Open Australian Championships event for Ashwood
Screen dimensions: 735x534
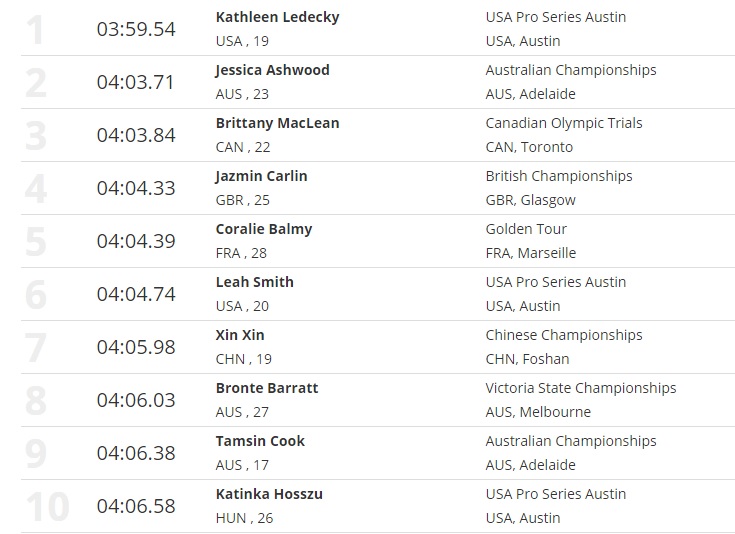coord(571,70)
